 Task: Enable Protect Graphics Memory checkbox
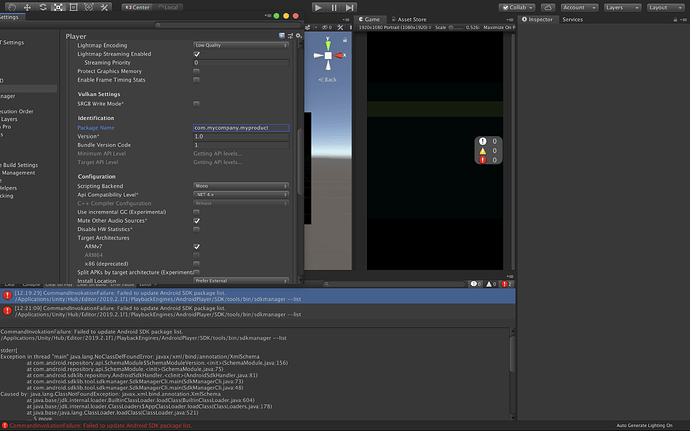click(x=197, y=71)
